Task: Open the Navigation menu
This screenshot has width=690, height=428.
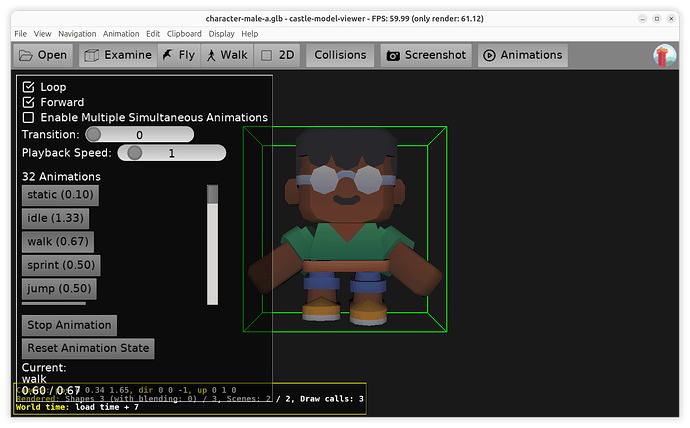Action: click(x=77, y=34)
